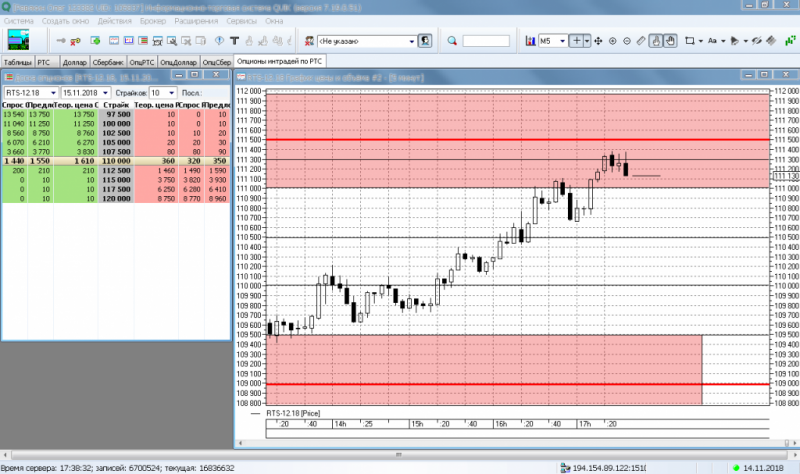Open the Сервисы menu
The width and height of the screenshot is (800, 474).
click(241, 21)
